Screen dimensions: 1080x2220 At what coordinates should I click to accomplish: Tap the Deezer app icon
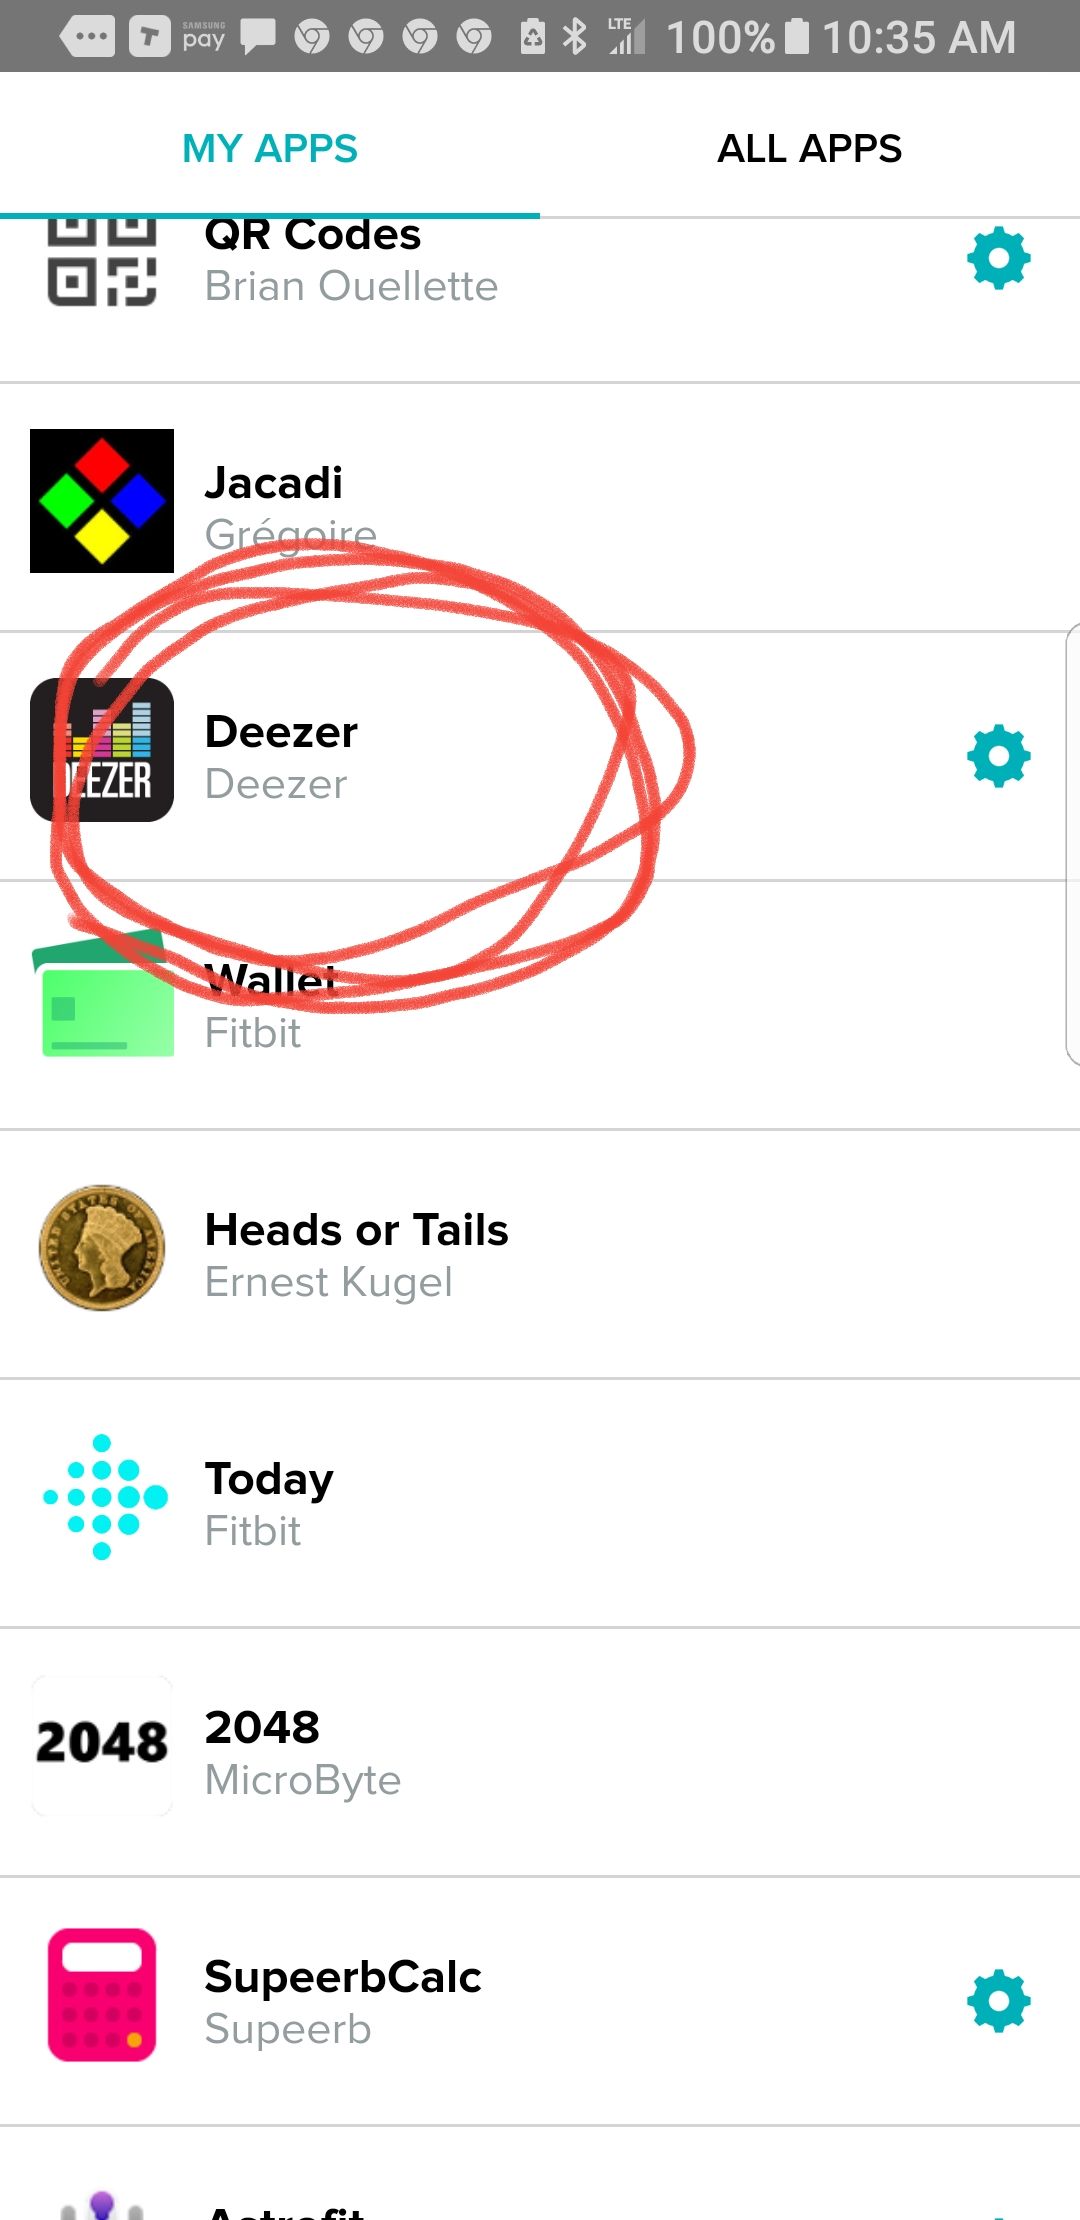[x=102, y=750]
